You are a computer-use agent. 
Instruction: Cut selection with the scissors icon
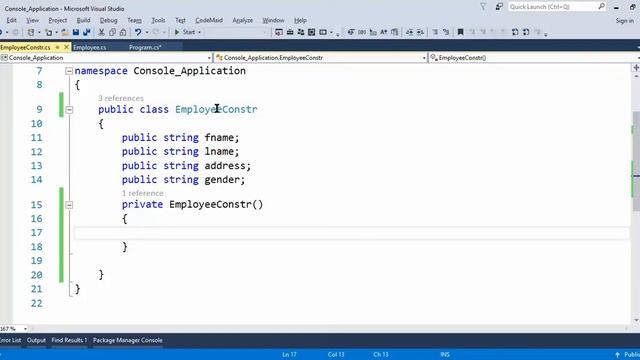[x=102, y=32]
